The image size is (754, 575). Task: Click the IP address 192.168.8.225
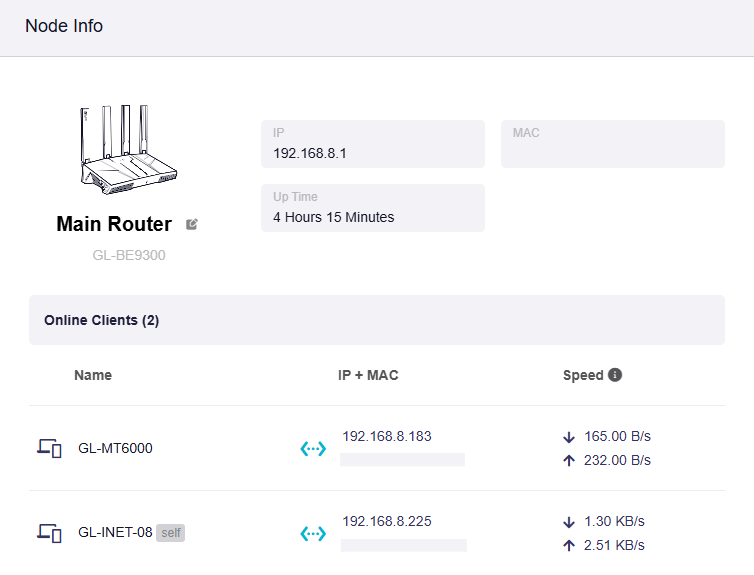pyautogui.click(x=387, y=521)
